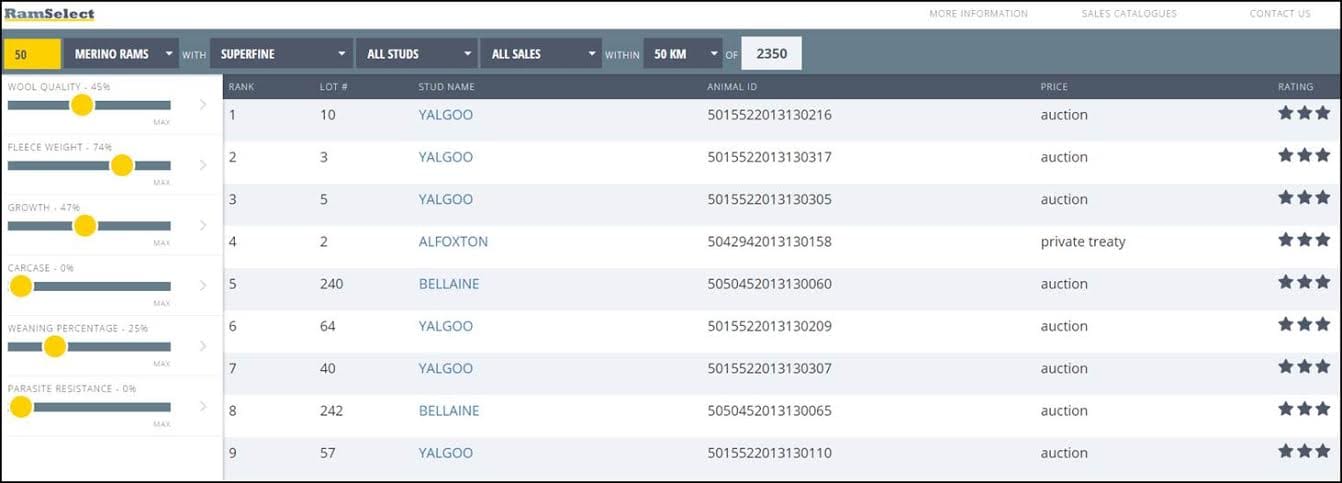
Task: Open the Merino Rams dropdown
Action: click(121, 54)
